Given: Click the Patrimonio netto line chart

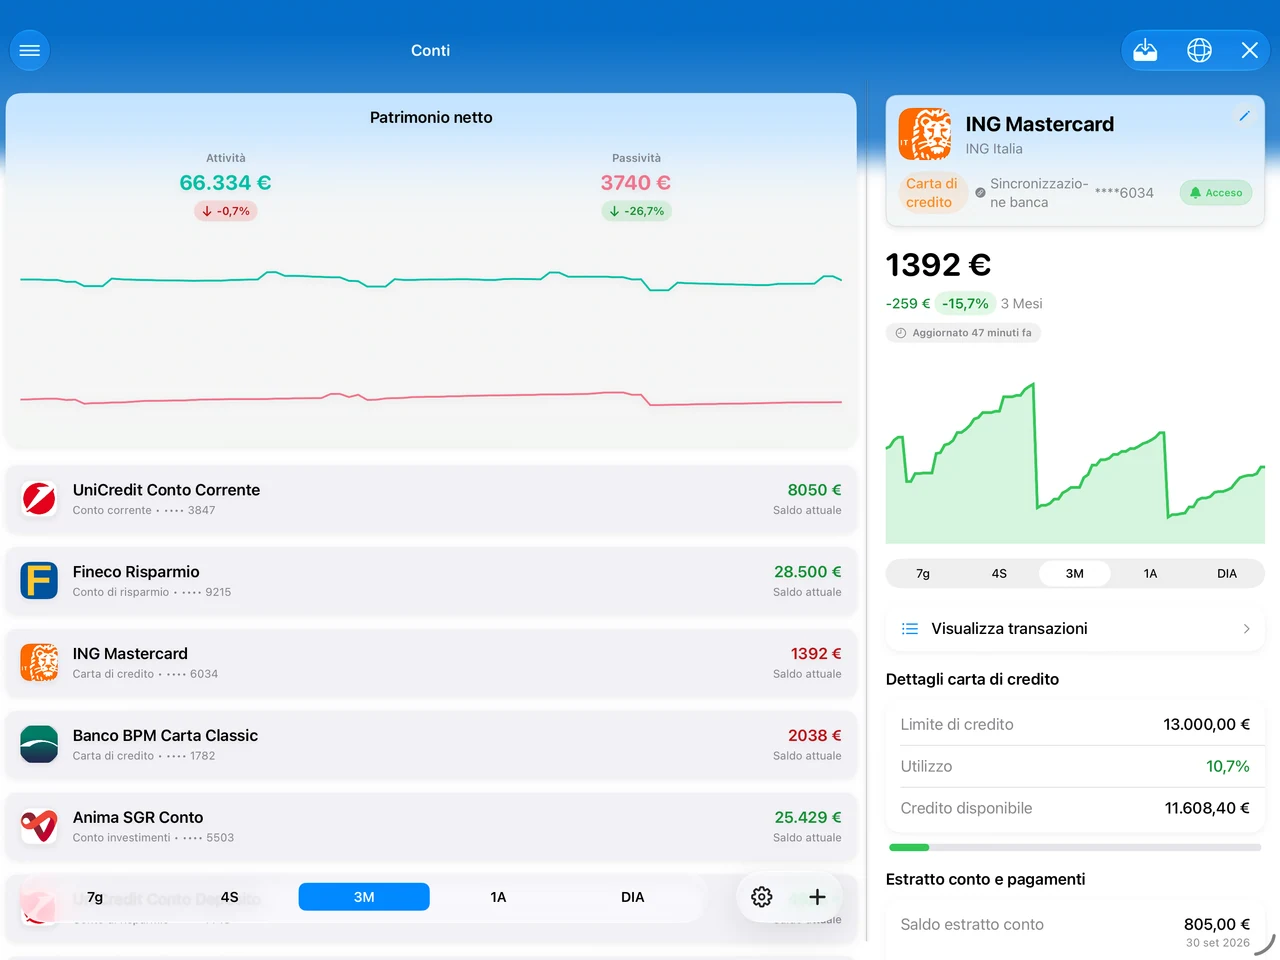Looking at the screenshot, I should [431, 340].
